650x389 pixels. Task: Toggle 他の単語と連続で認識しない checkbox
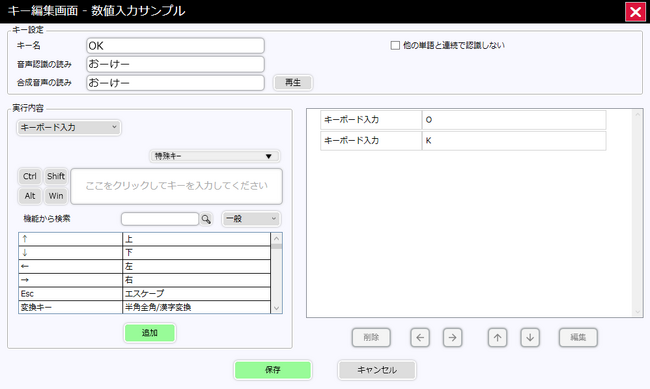click(395, 45)
